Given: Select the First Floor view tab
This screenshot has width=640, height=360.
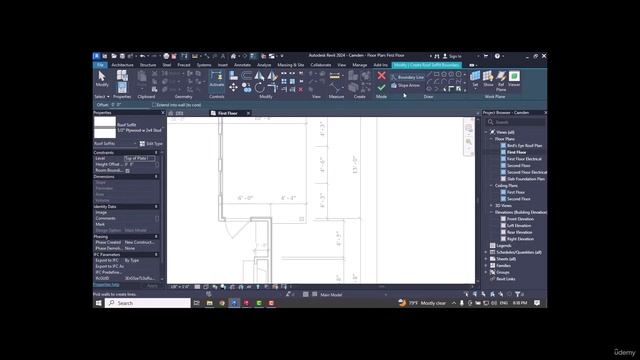Looking at the screenshot, I should point(227,113).
